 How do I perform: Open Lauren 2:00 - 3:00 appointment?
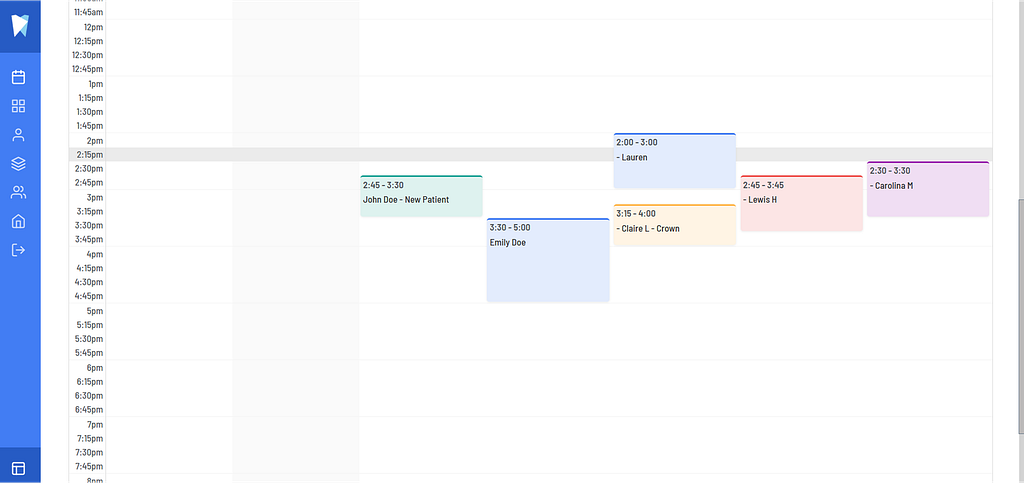pyautogui.click(x=675, y=161)
